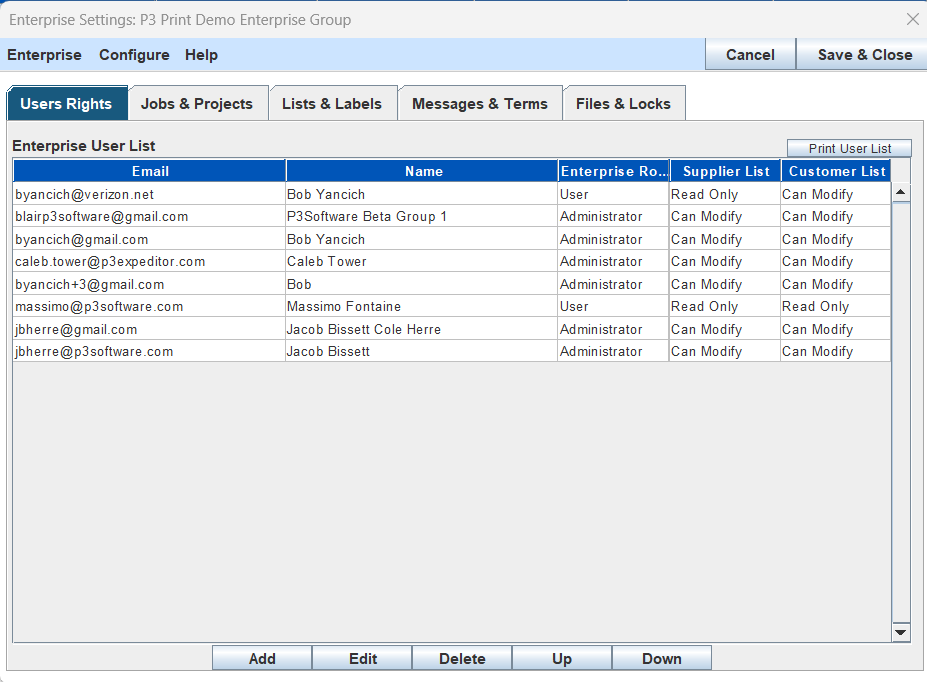
Task: Click the Cancel button
Action: [x=750, y=55]
